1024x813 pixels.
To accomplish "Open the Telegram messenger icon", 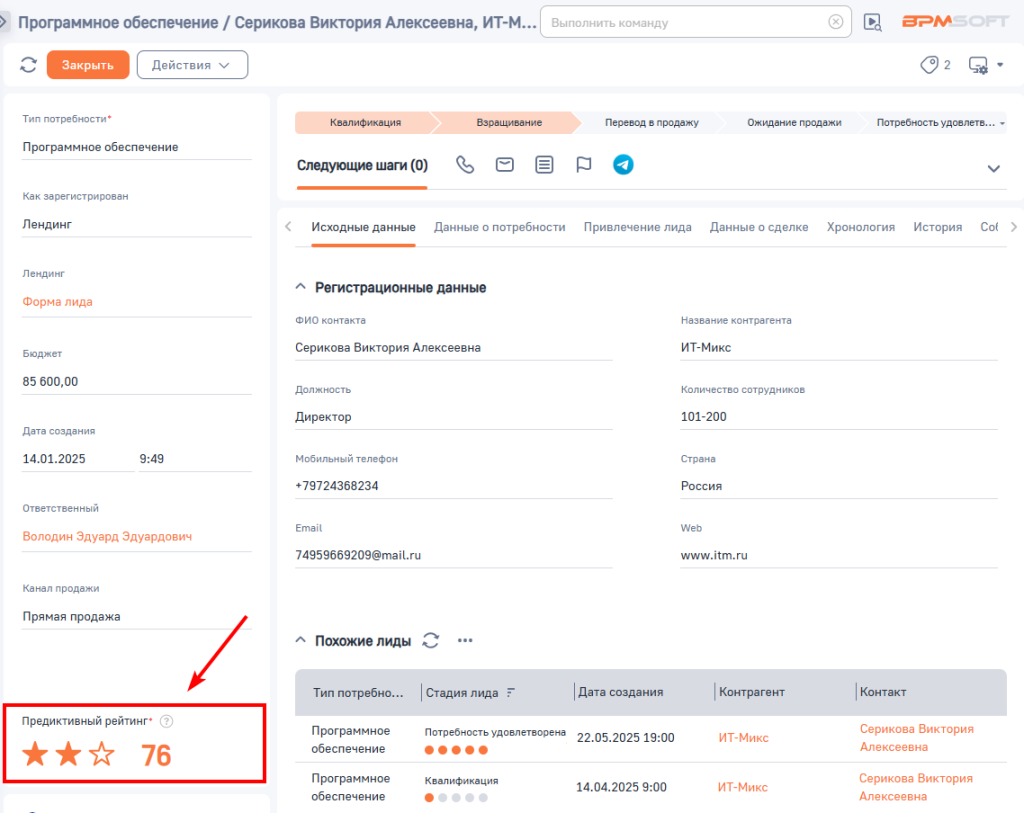I will click(x=623, y=165).
